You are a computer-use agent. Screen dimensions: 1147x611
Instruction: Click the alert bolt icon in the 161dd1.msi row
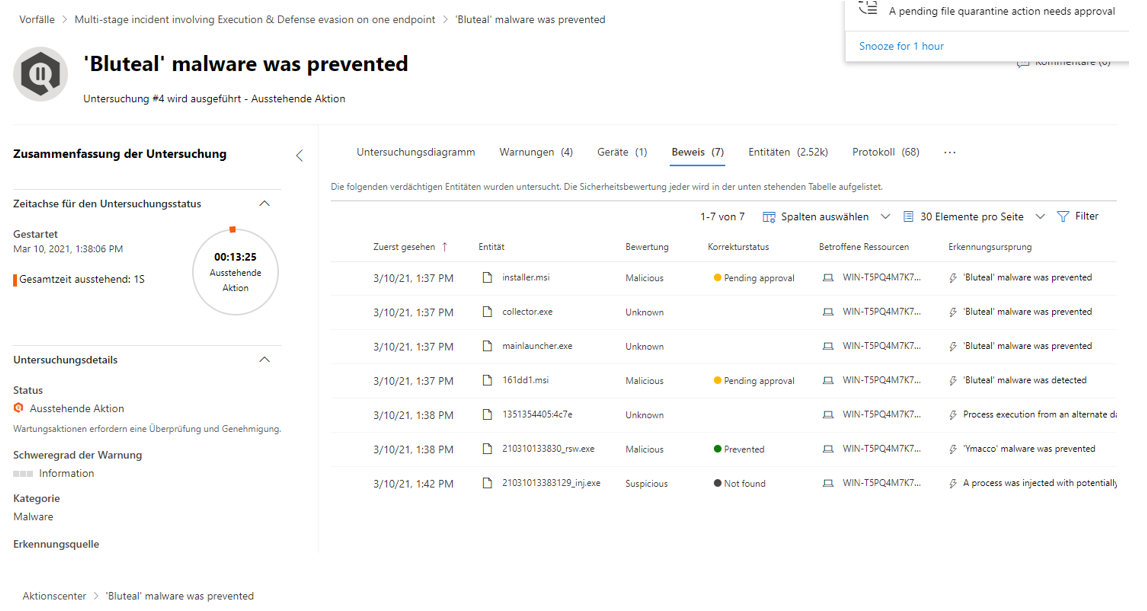tap(952, 381)
